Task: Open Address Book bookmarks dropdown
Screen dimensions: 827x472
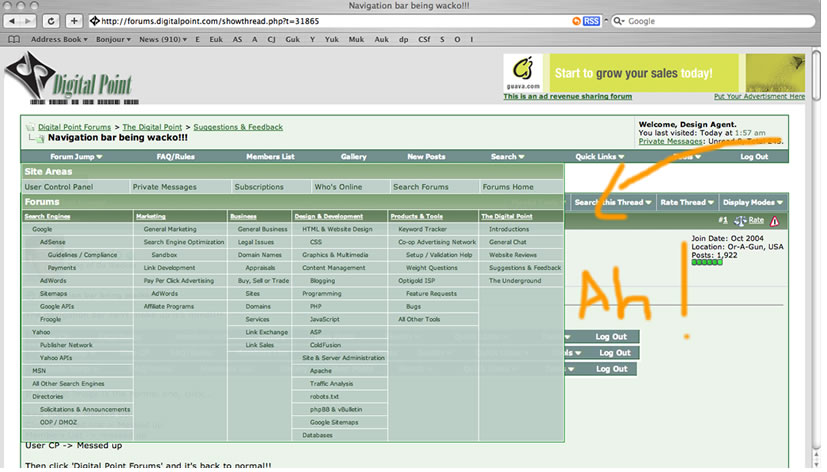Action: (59, 40)
